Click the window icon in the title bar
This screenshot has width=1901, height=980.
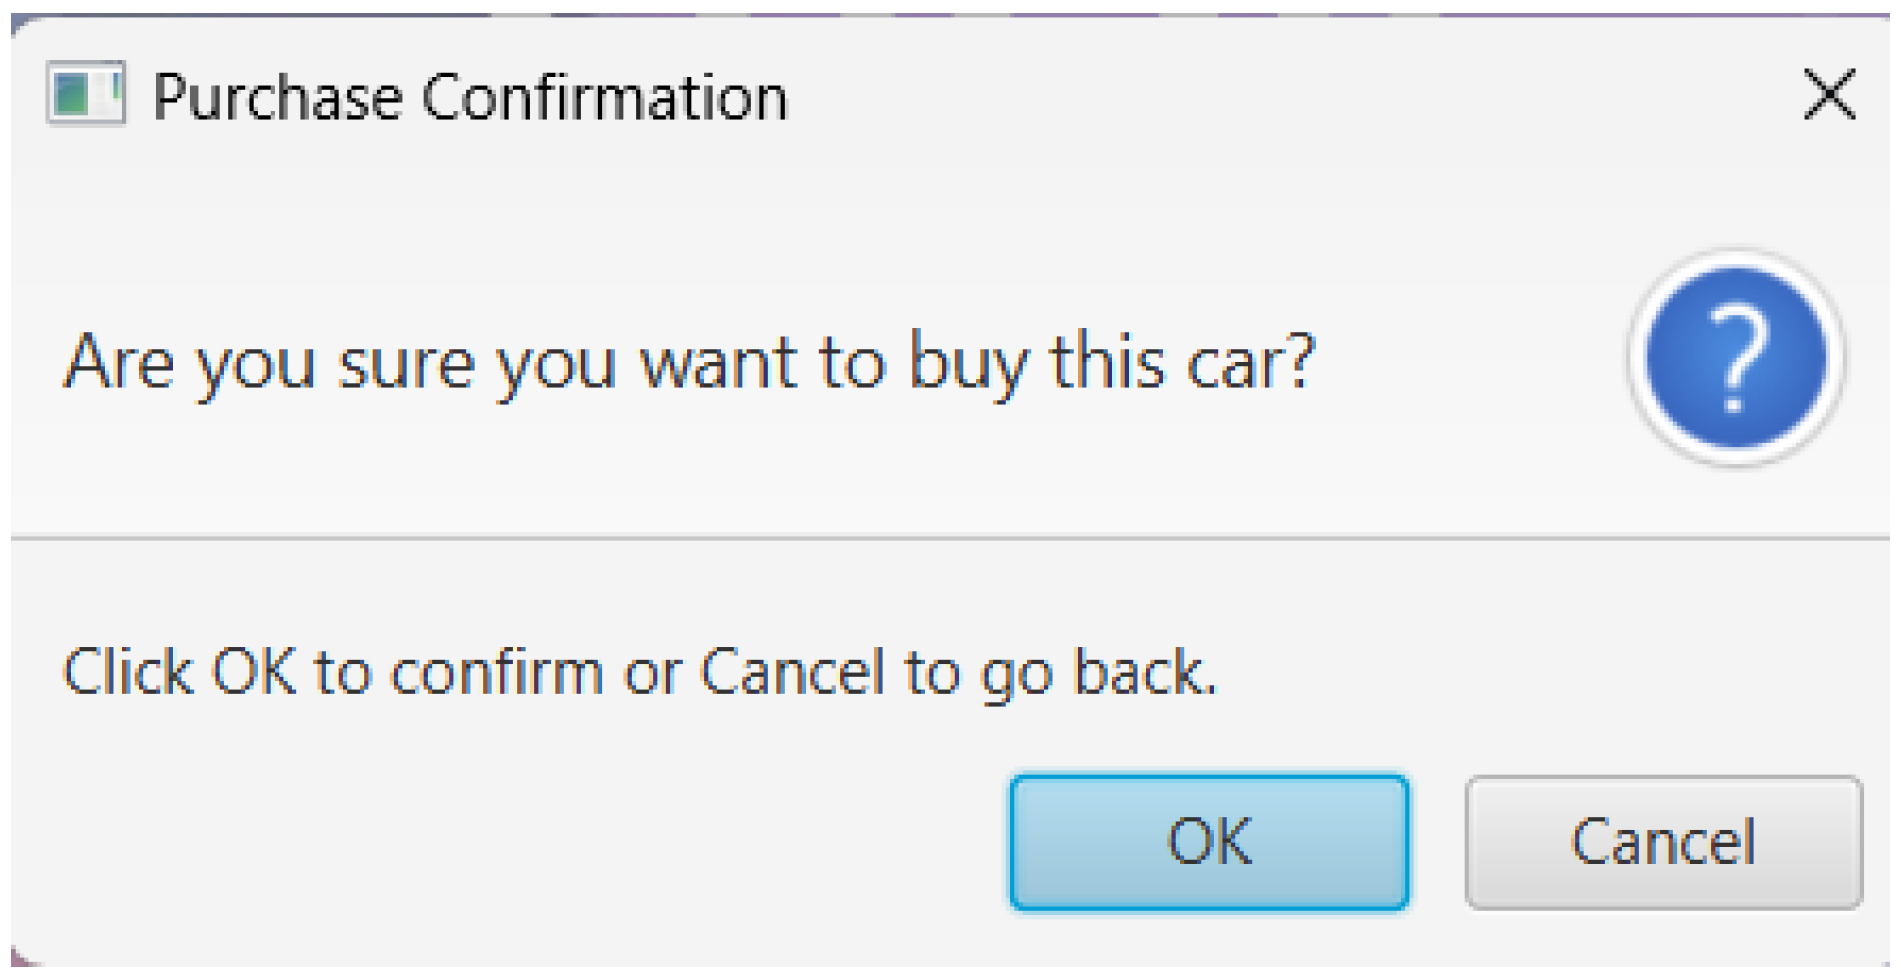click(x=86, y=95)
